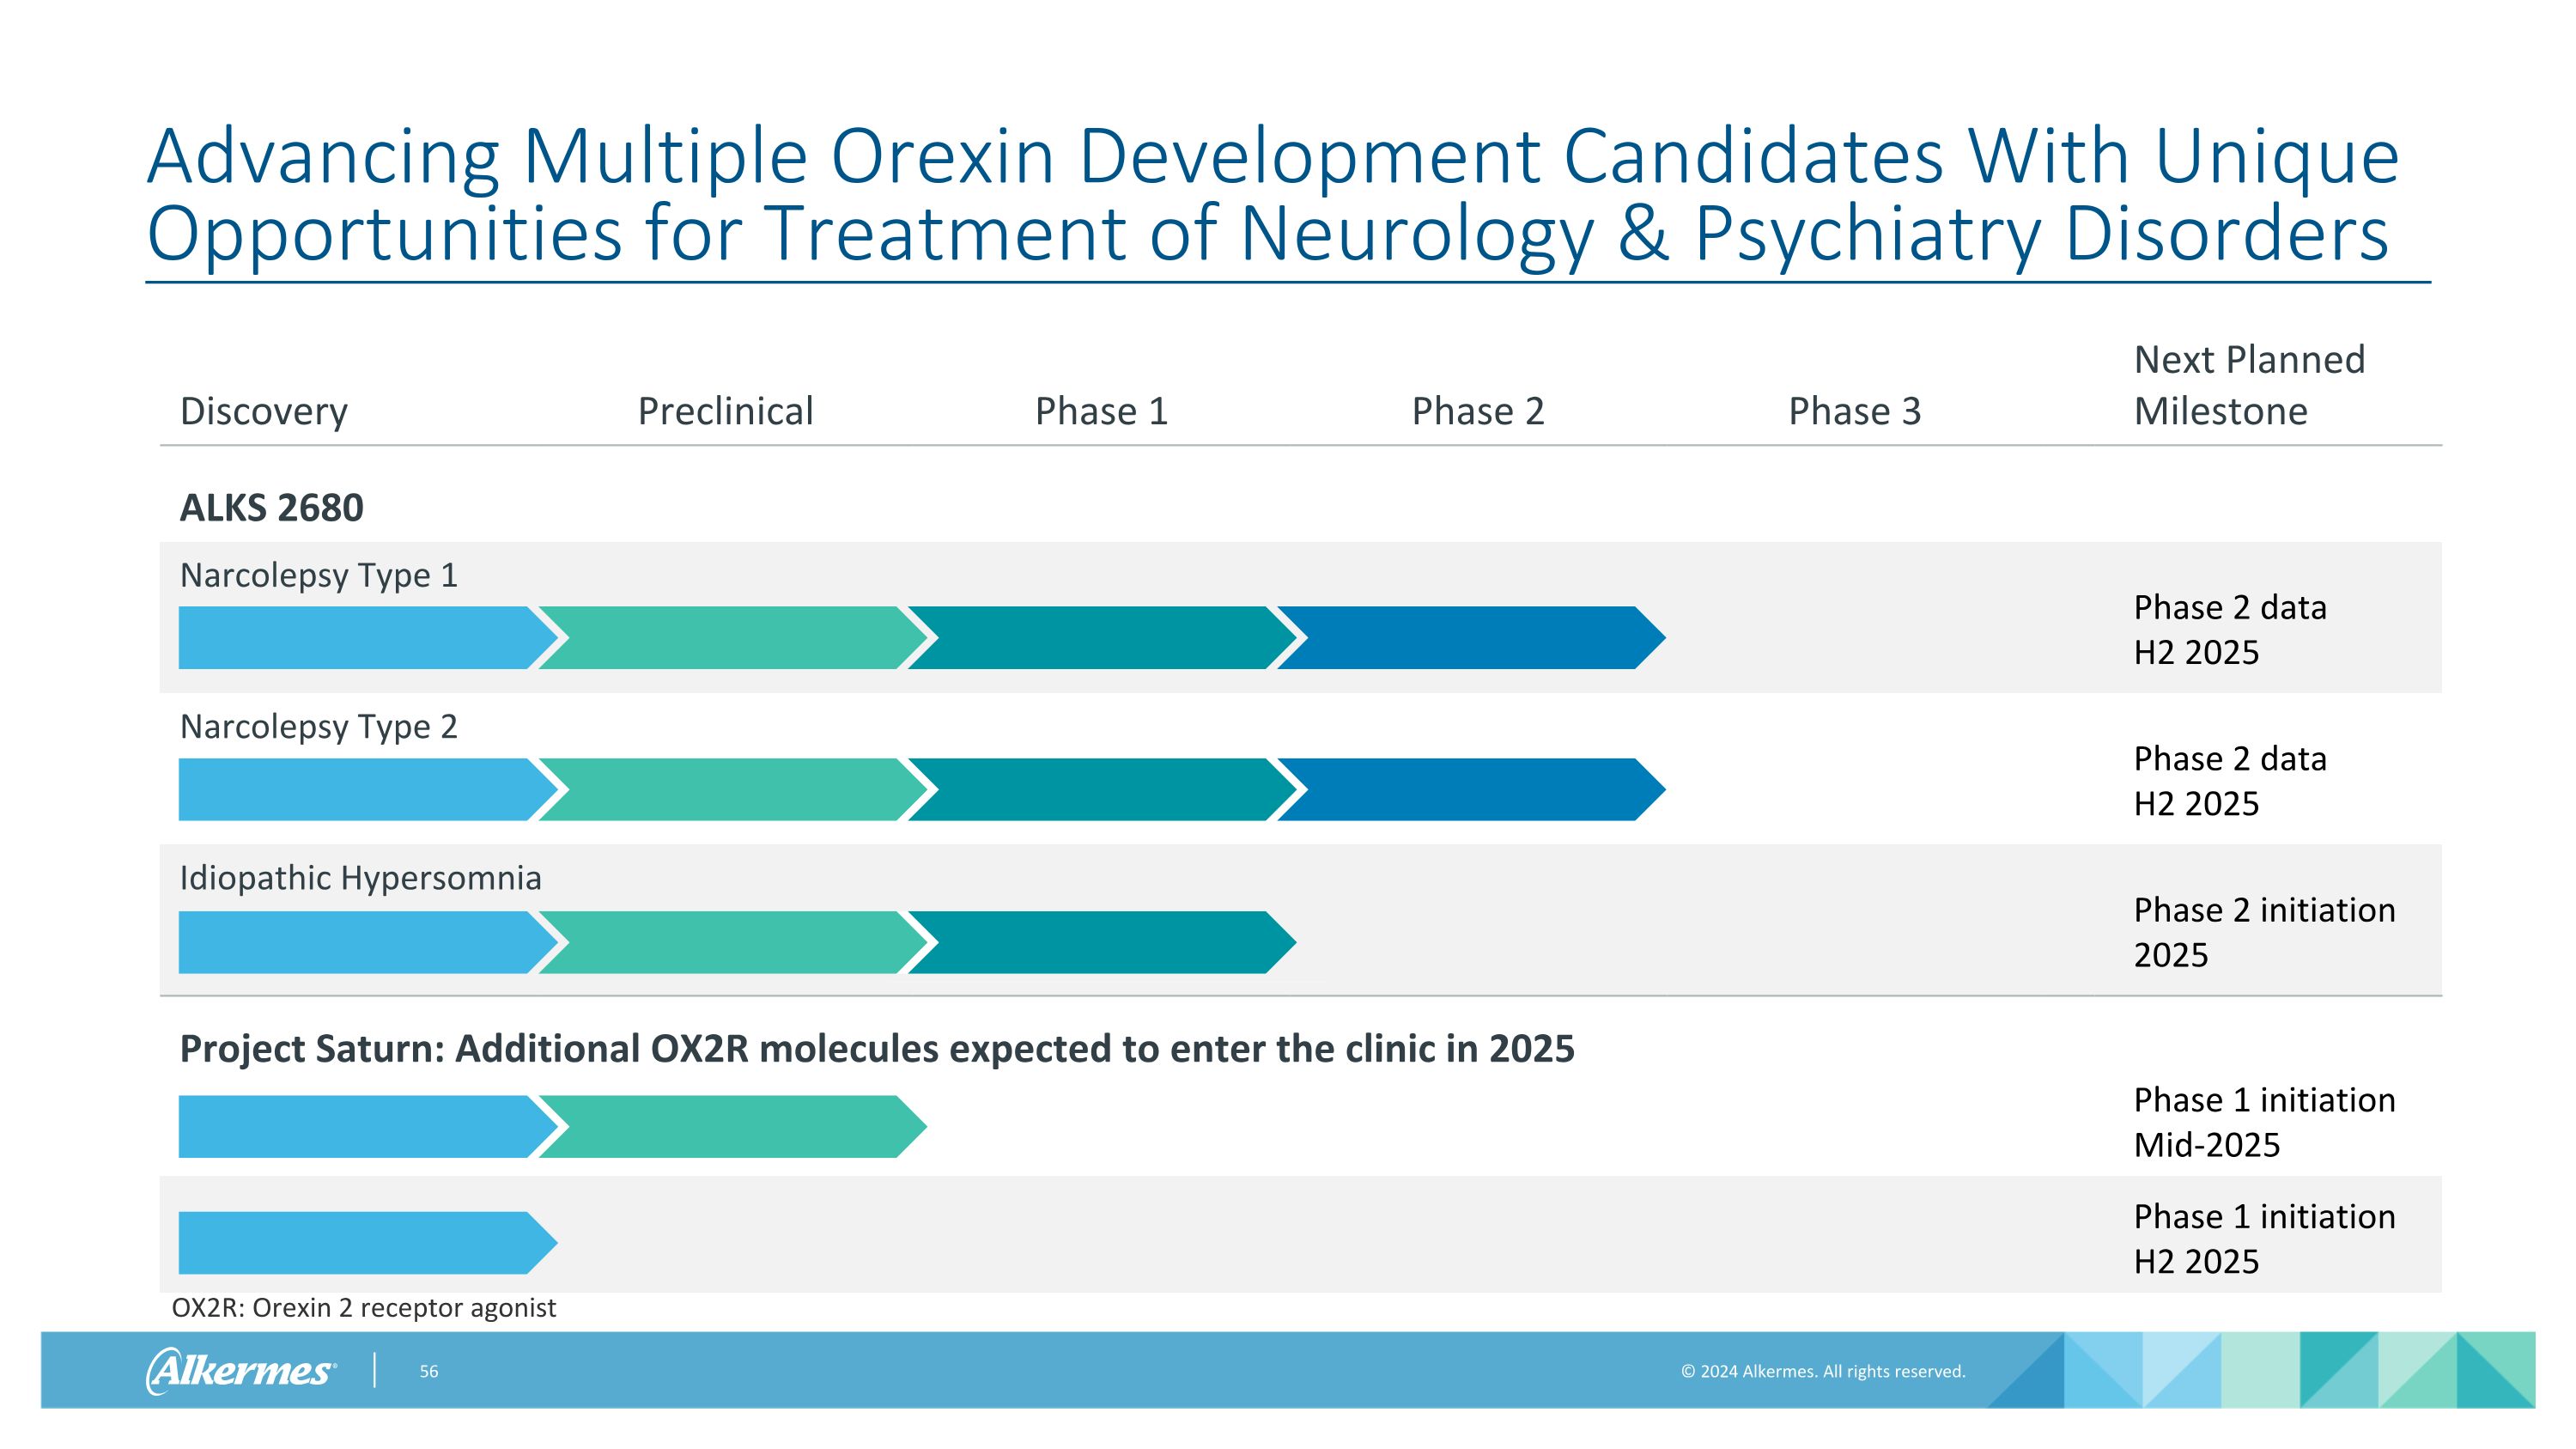The height and width of the screenshot is (1449, 2576).
Task: Click the Discovery column header
Action: point(264,411)
